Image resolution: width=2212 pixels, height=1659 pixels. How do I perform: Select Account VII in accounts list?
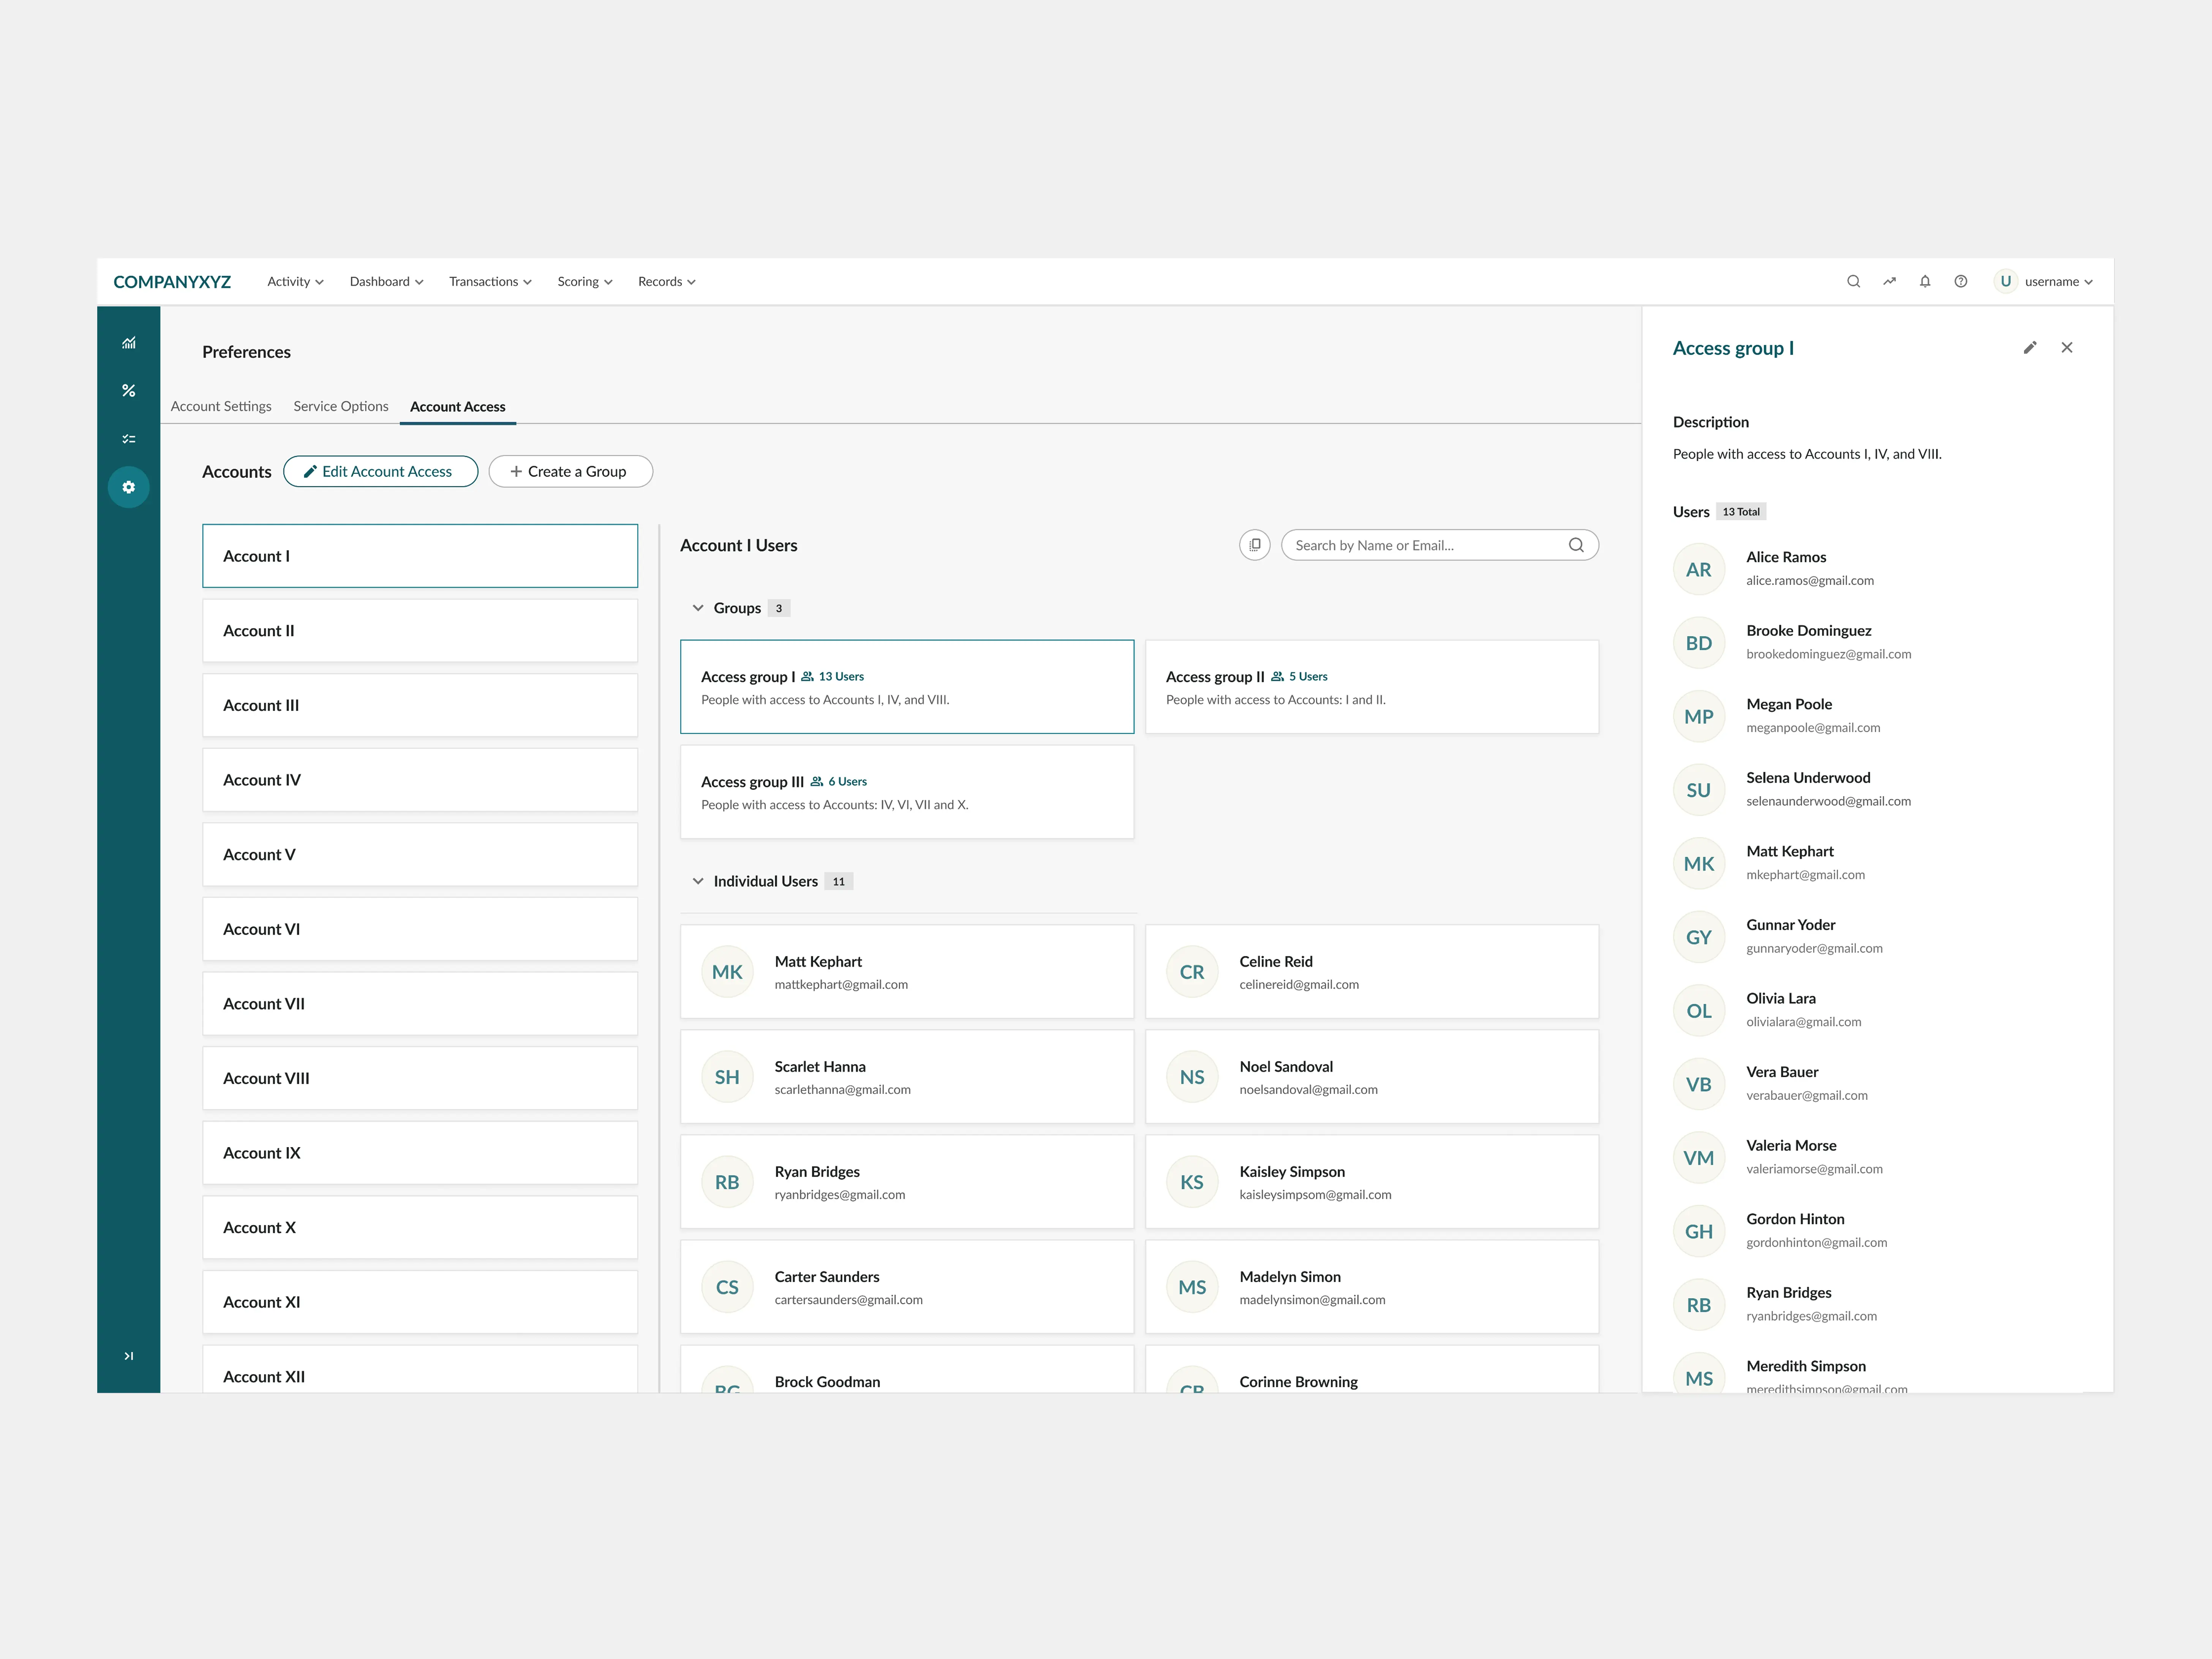[420, 1003]
